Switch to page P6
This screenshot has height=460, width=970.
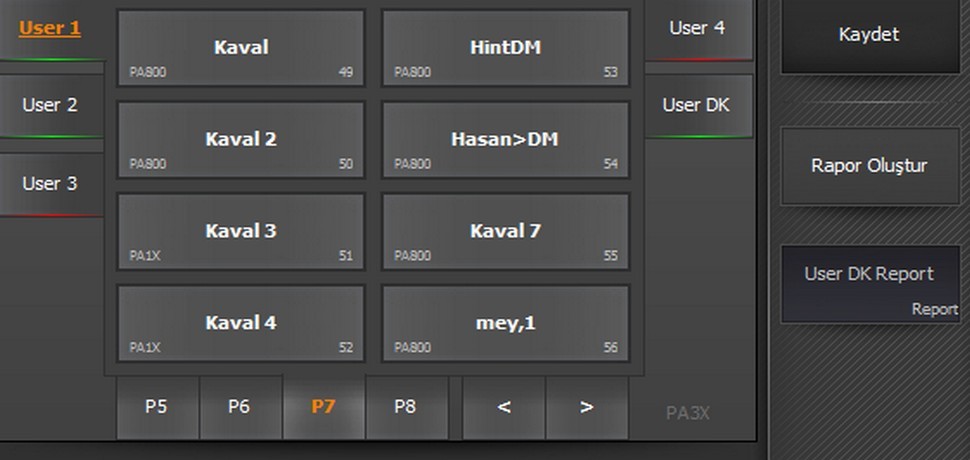point(238,407)
